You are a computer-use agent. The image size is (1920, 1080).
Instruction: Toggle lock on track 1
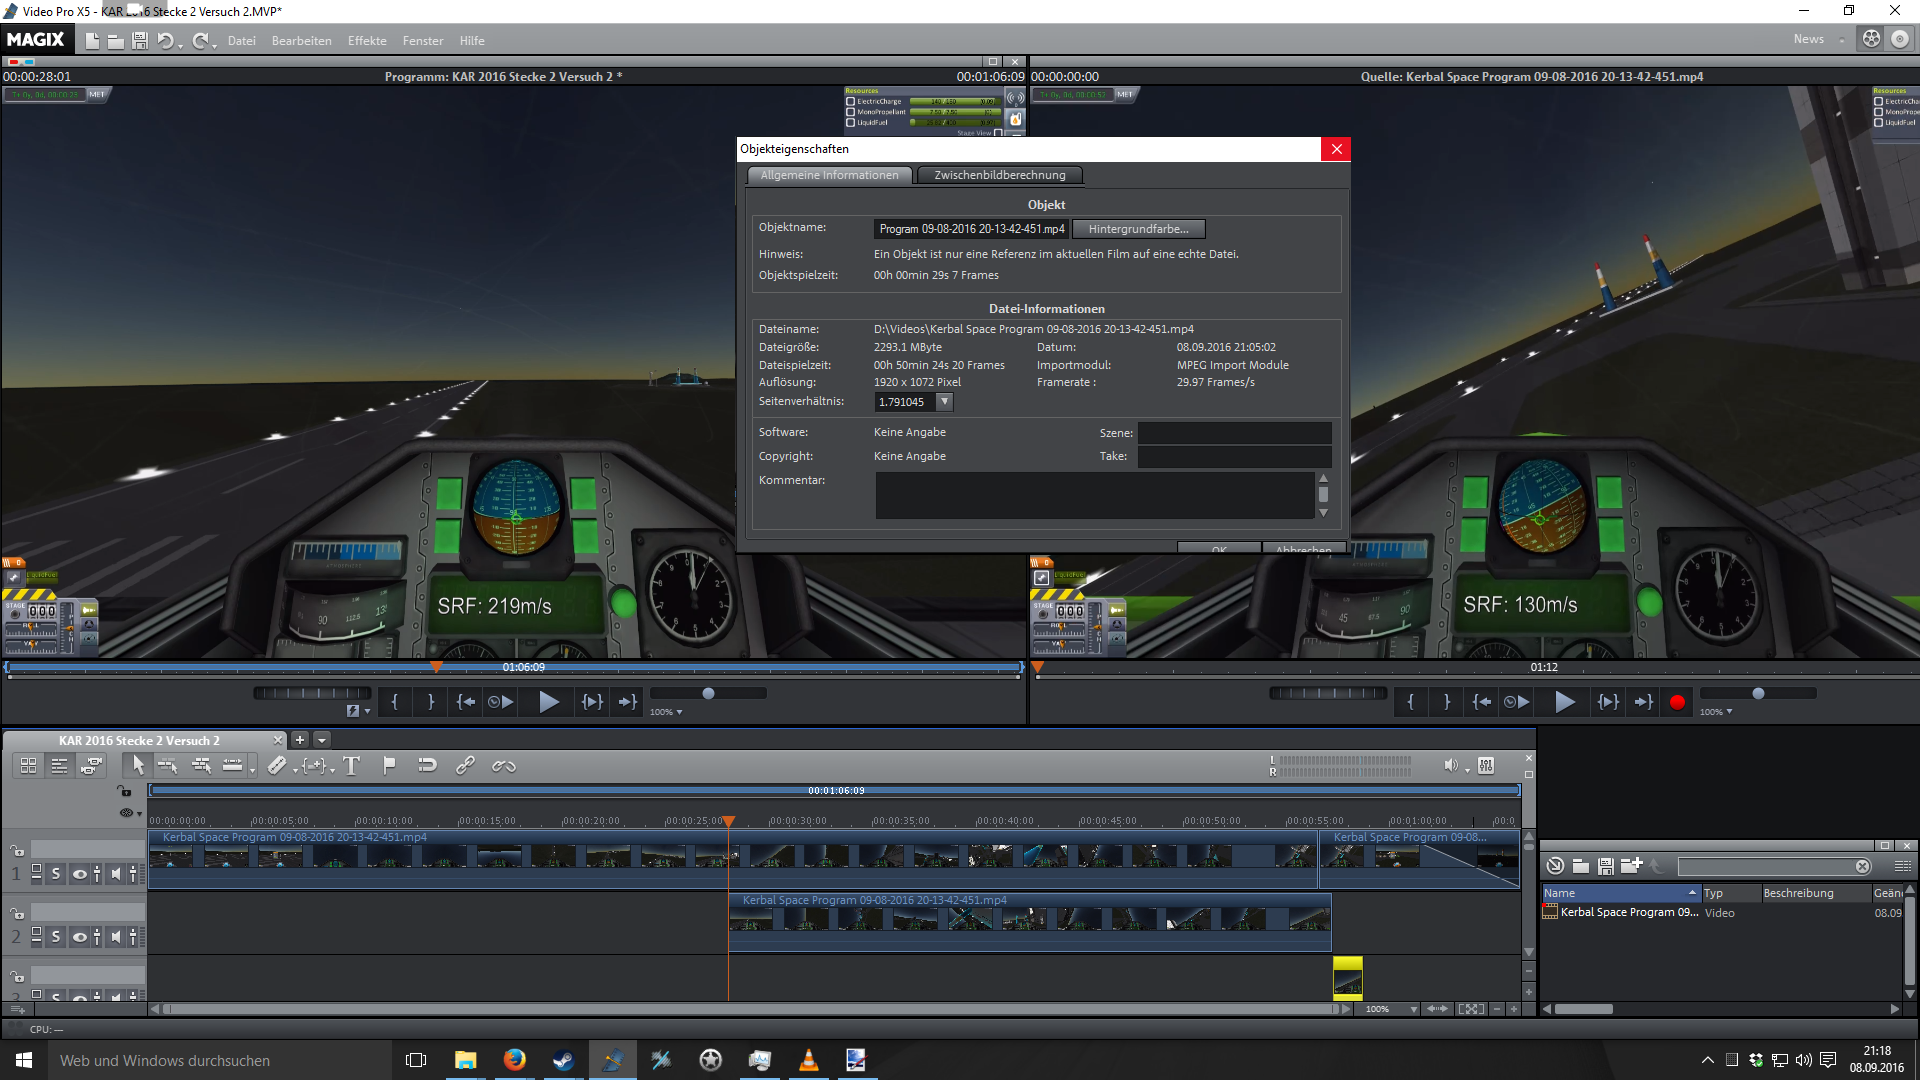pyautogui.click(x=17, y=851)
